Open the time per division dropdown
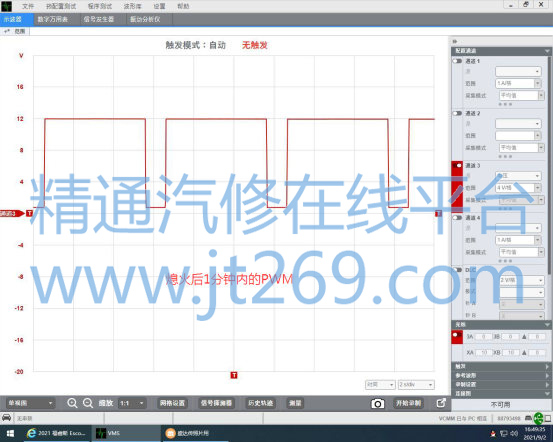Image resolution: width=553 pixels, height=442 pixels. coord(416,385)
